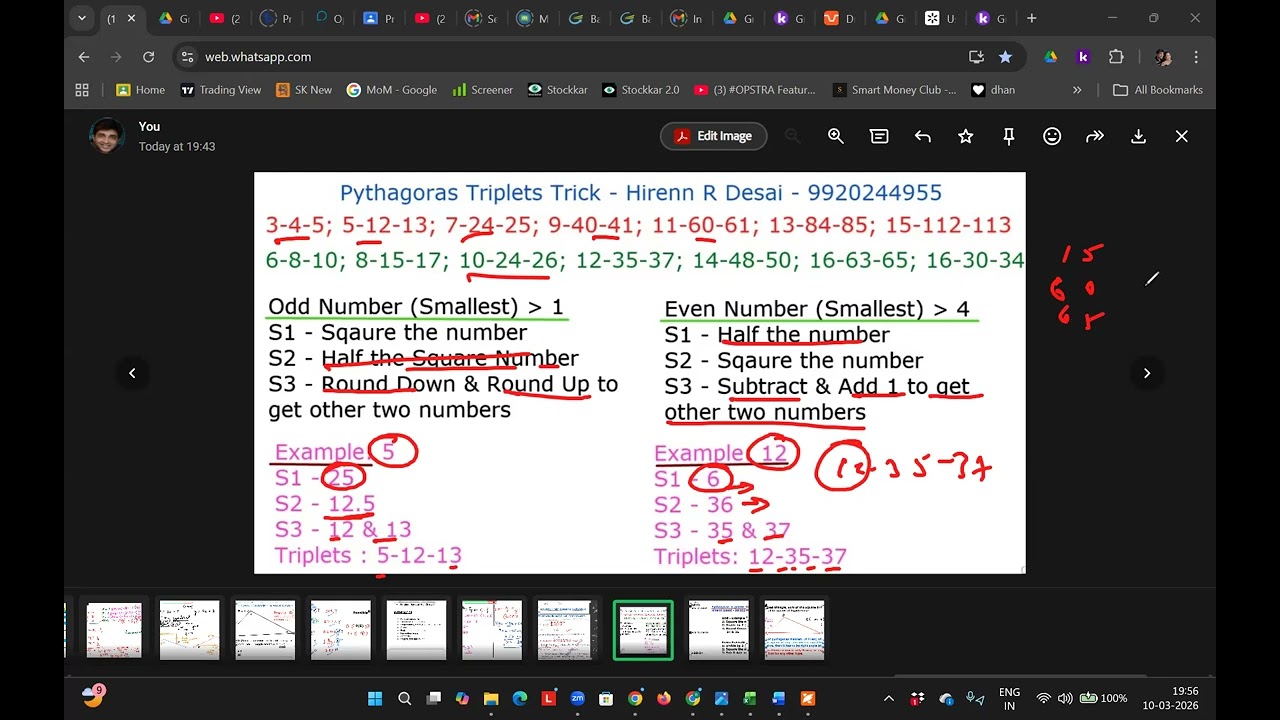Open the Chrome profile avatar

coord(1163,57)
